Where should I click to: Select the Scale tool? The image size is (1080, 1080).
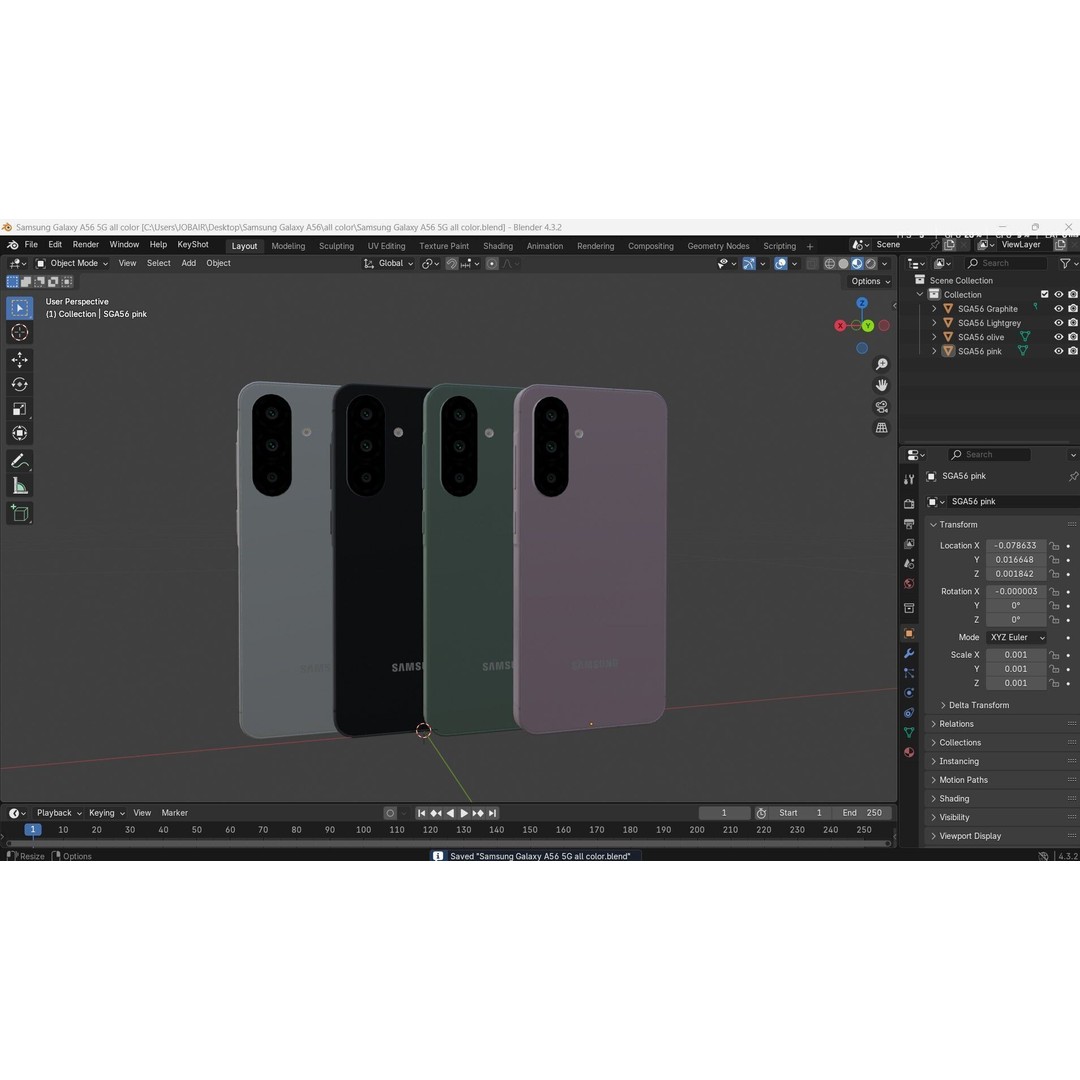click(19, 409)
